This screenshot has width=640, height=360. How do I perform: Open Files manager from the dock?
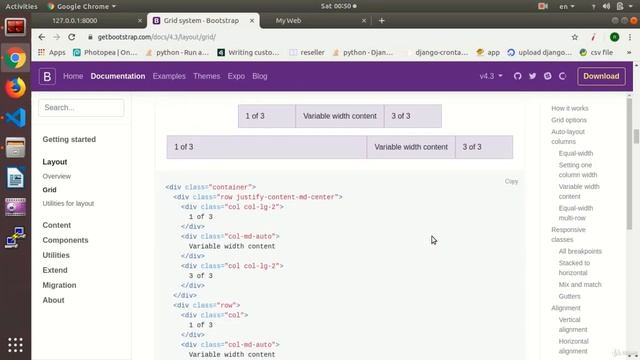(x=16, y=147)
